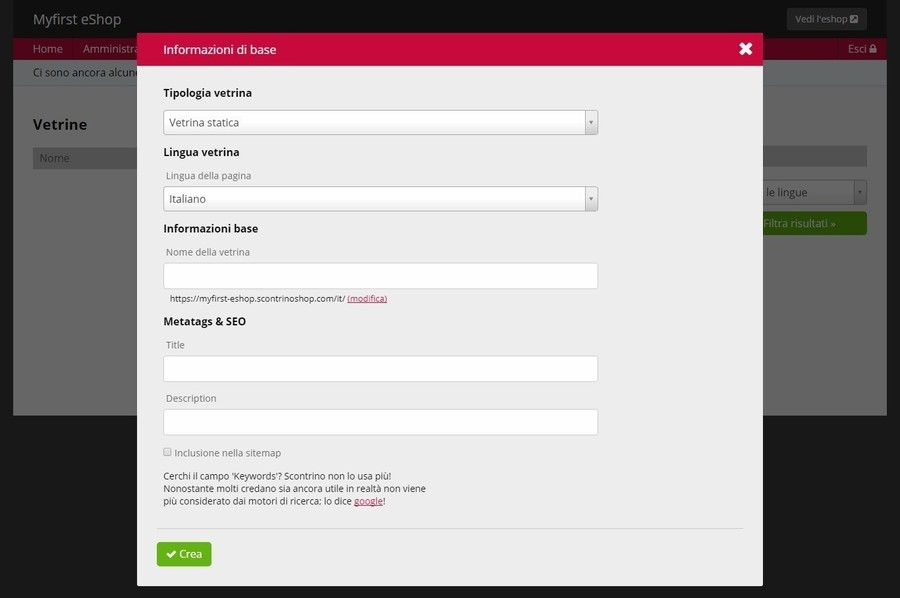Open the google link

coord(368,501)
